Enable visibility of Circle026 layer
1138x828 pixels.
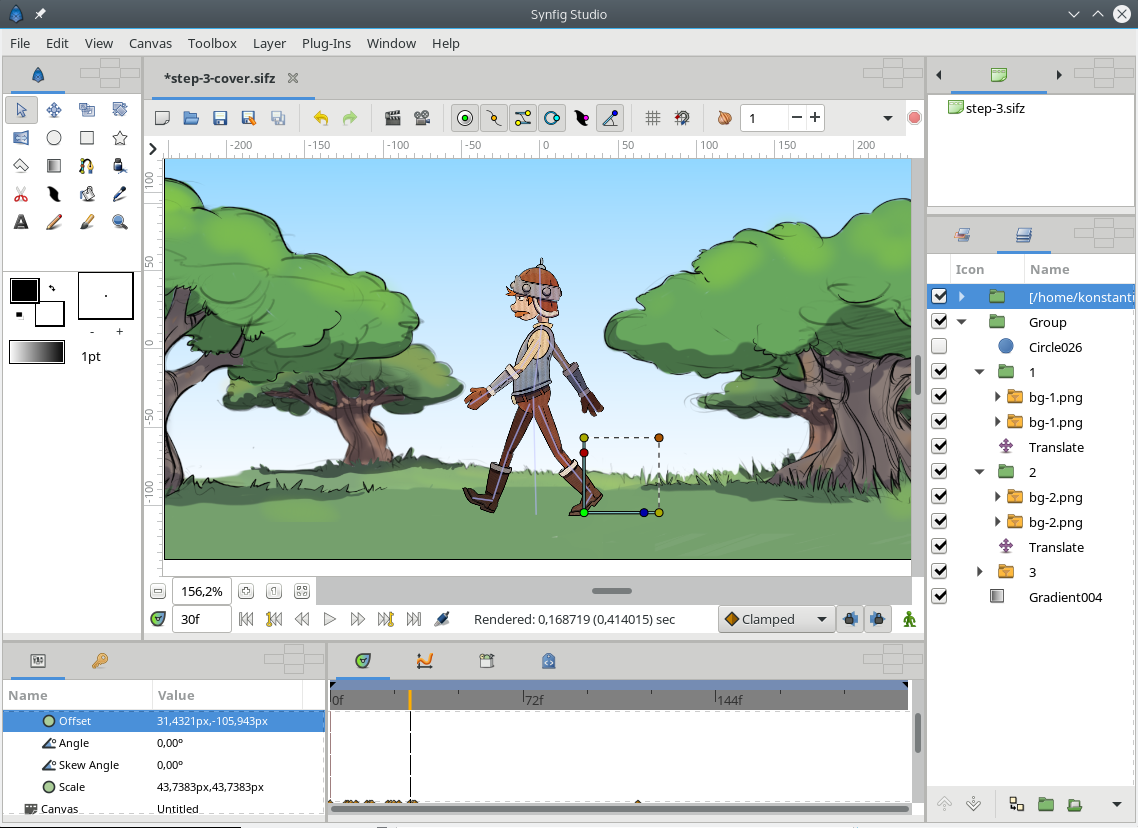(x=938, y=346)
